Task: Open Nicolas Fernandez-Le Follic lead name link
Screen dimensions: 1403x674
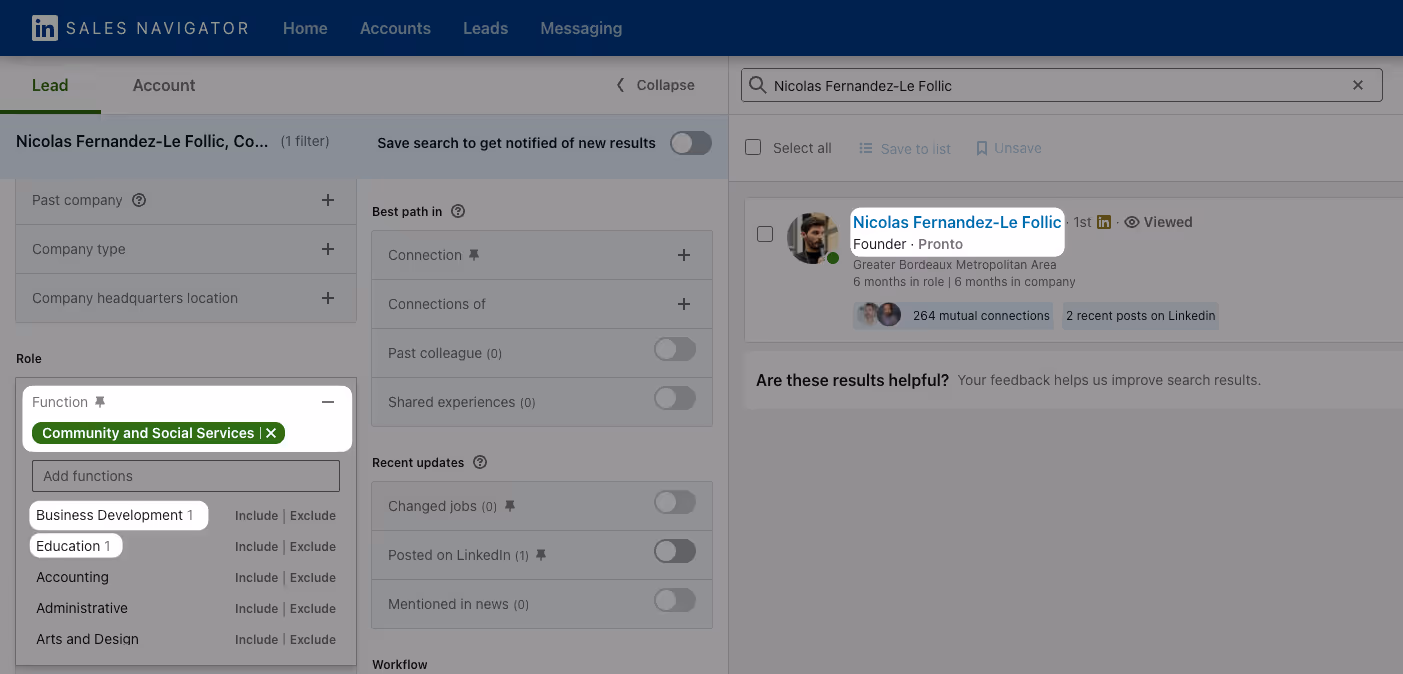Action: (957, 222)
